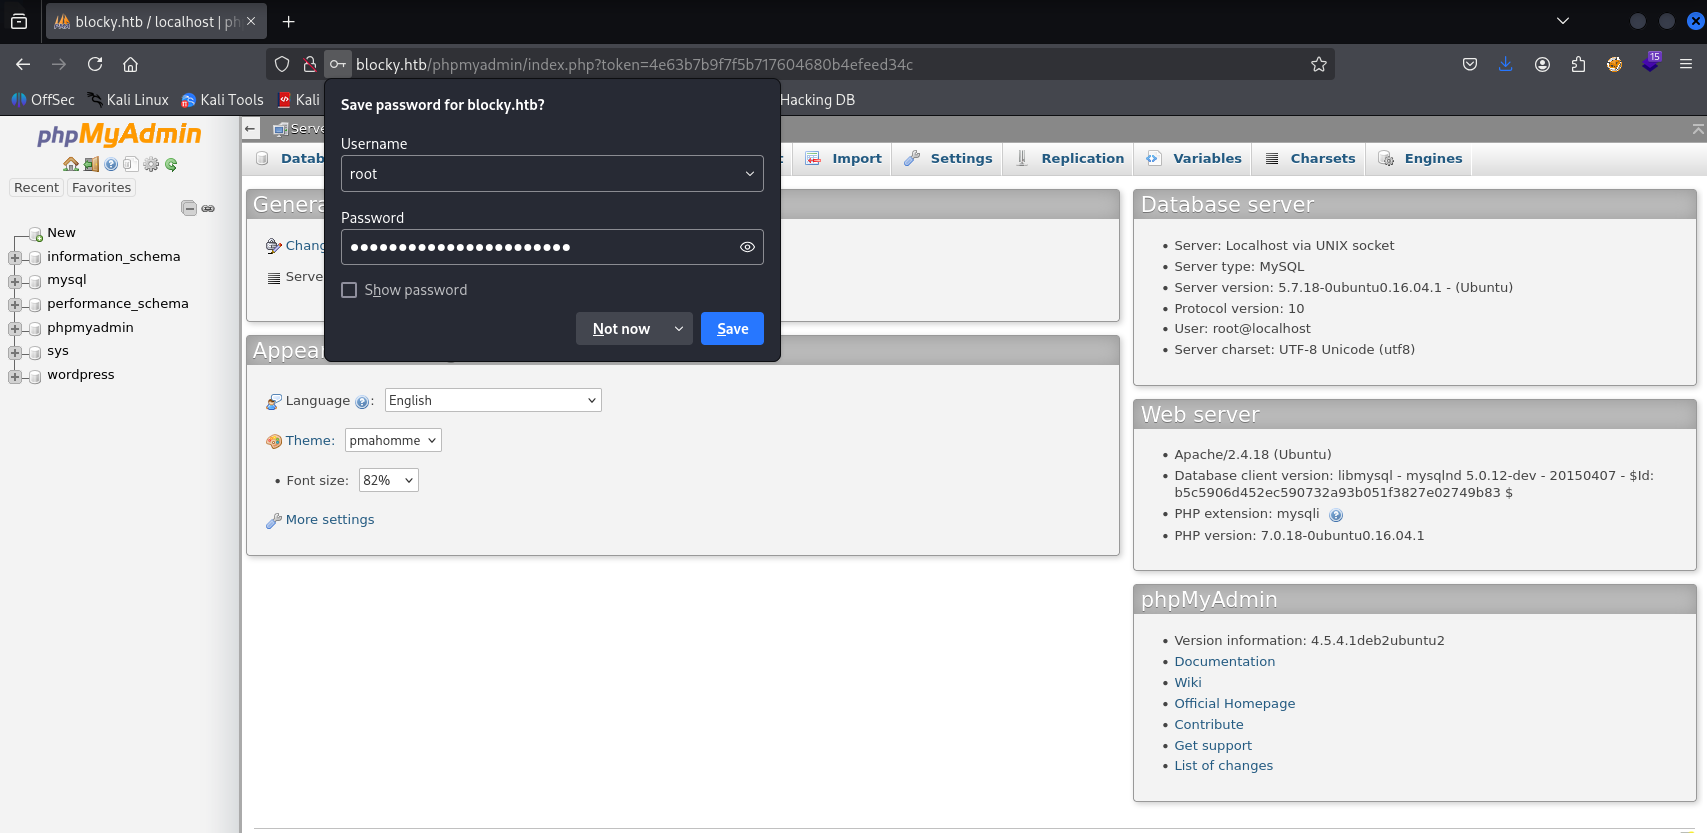
Task: Tick the Show password checkbox
Action: 349,290
